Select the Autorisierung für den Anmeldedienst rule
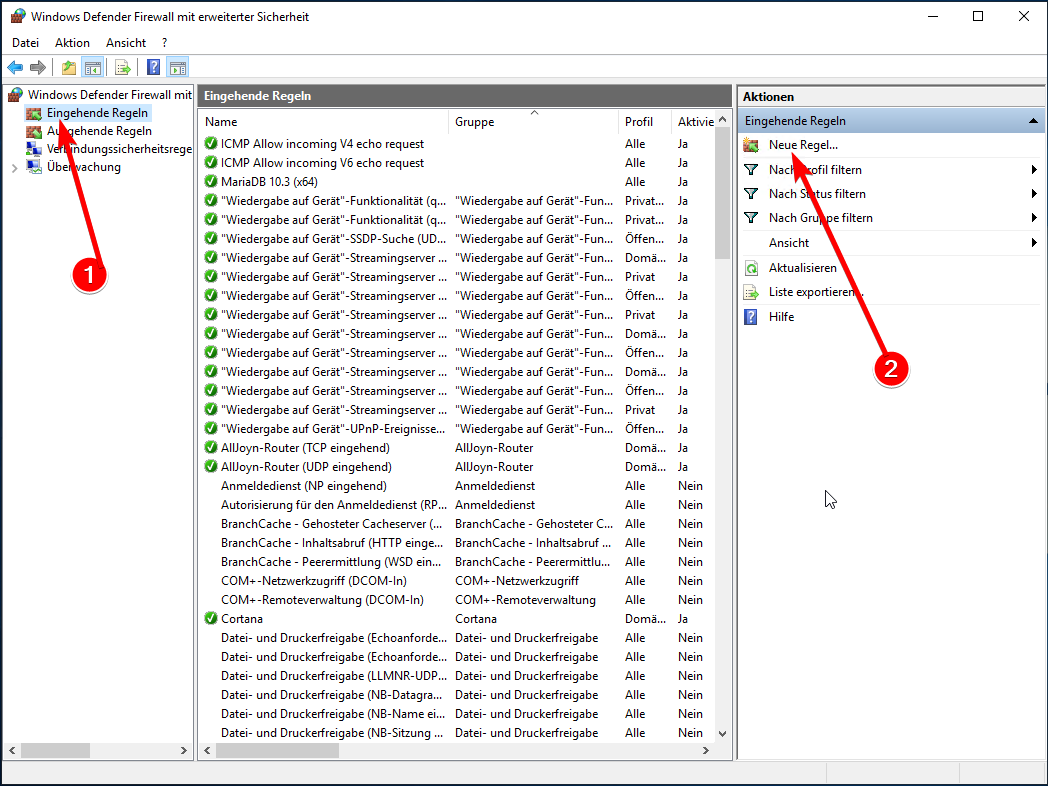This screenshot has height=786, width=1048. tap(456, 505)
